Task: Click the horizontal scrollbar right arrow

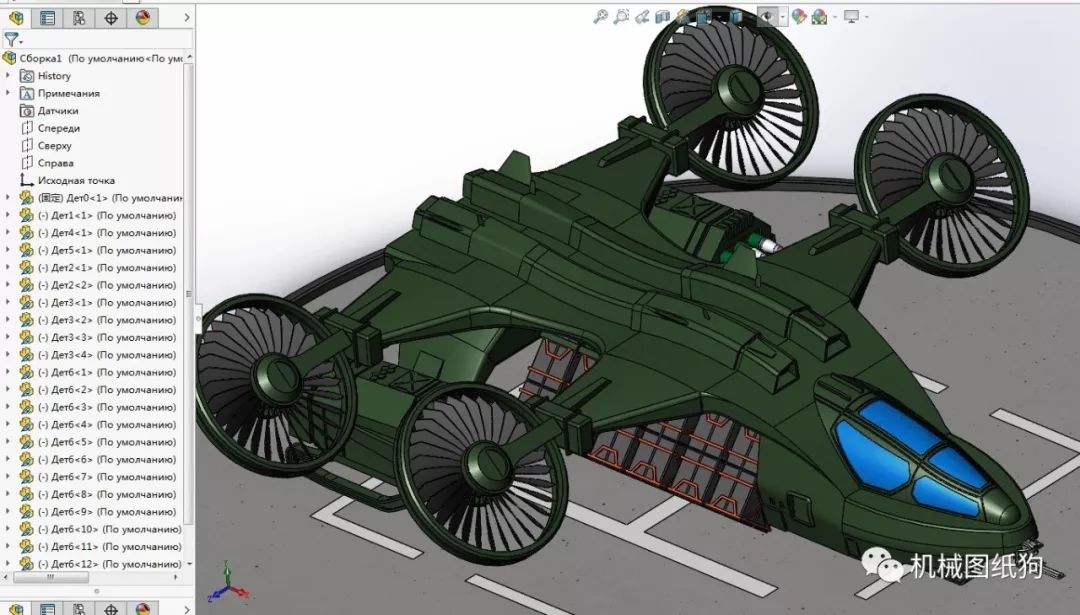Action: [176, 578]
